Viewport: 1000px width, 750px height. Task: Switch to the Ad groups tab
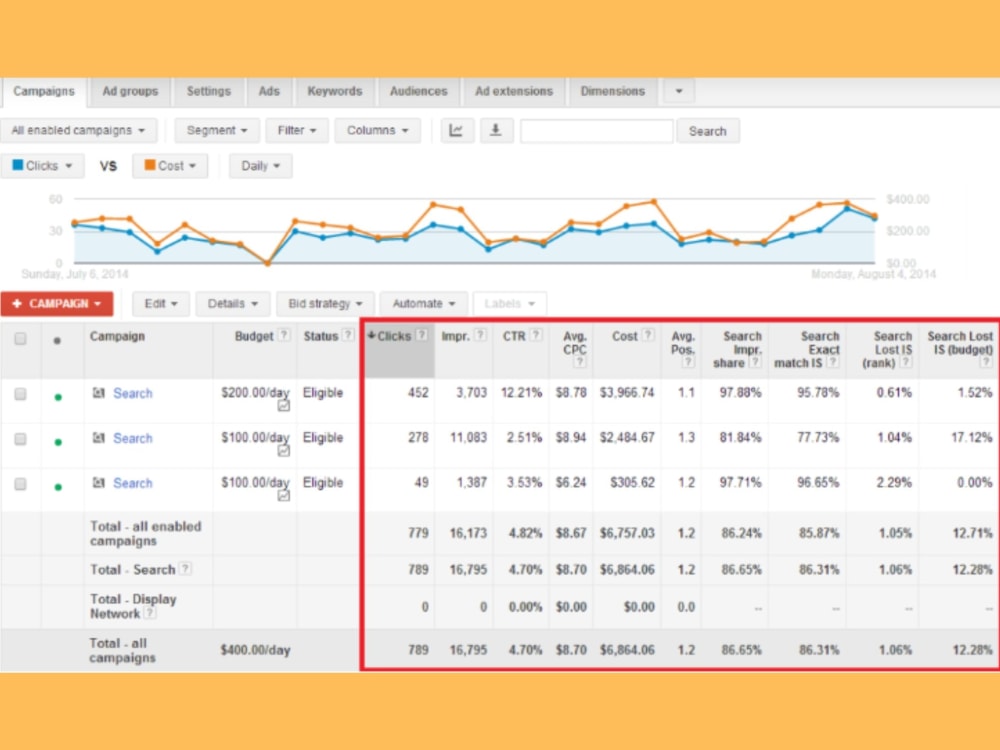point(130,91)
